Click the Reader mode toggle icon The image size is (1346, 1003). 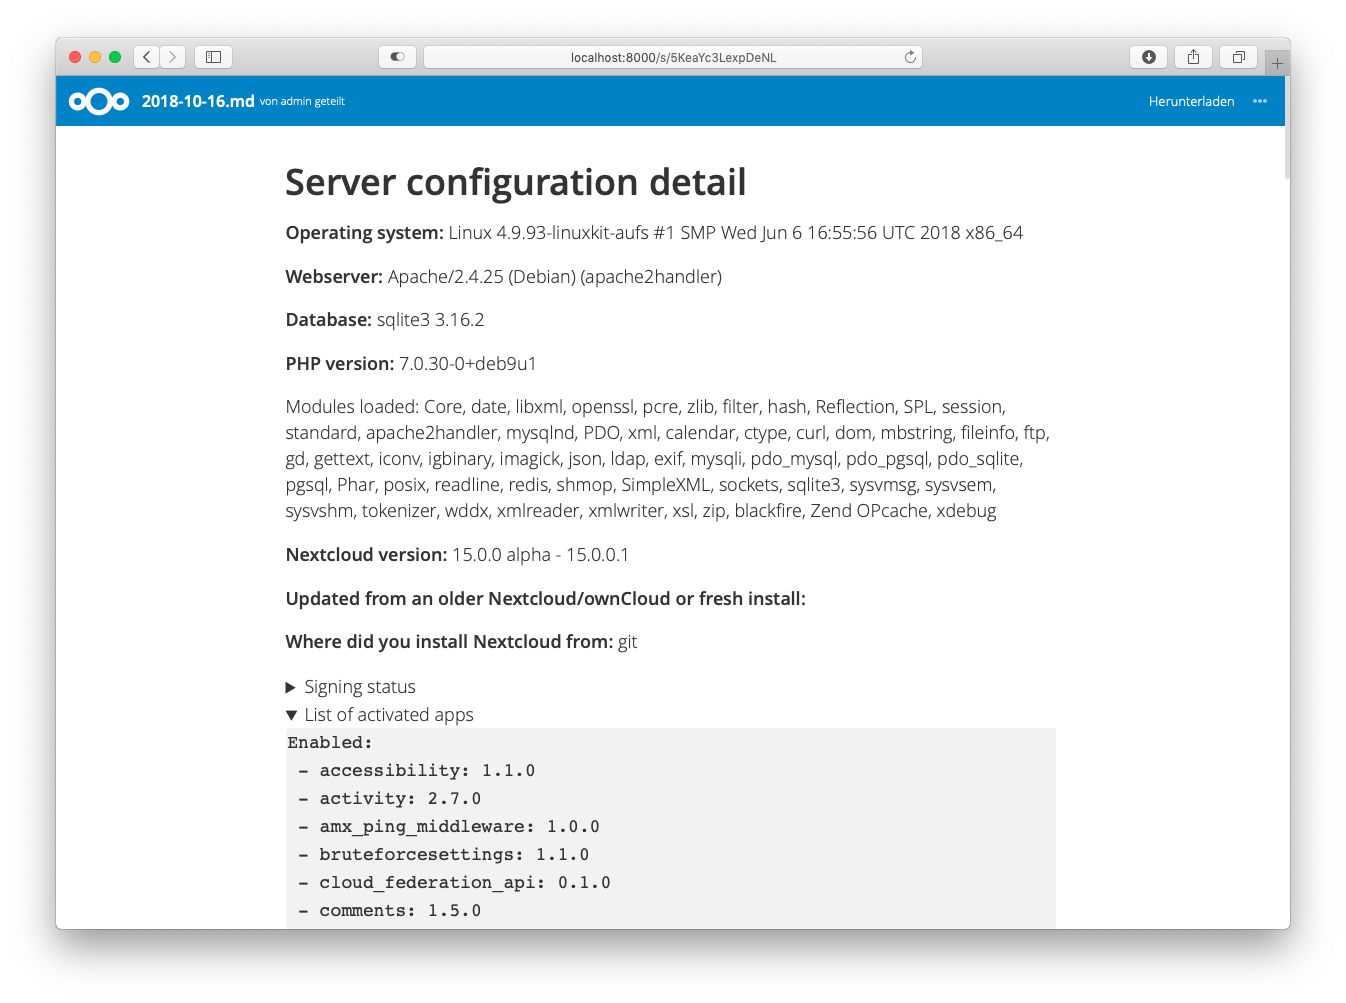pos(397,57)
